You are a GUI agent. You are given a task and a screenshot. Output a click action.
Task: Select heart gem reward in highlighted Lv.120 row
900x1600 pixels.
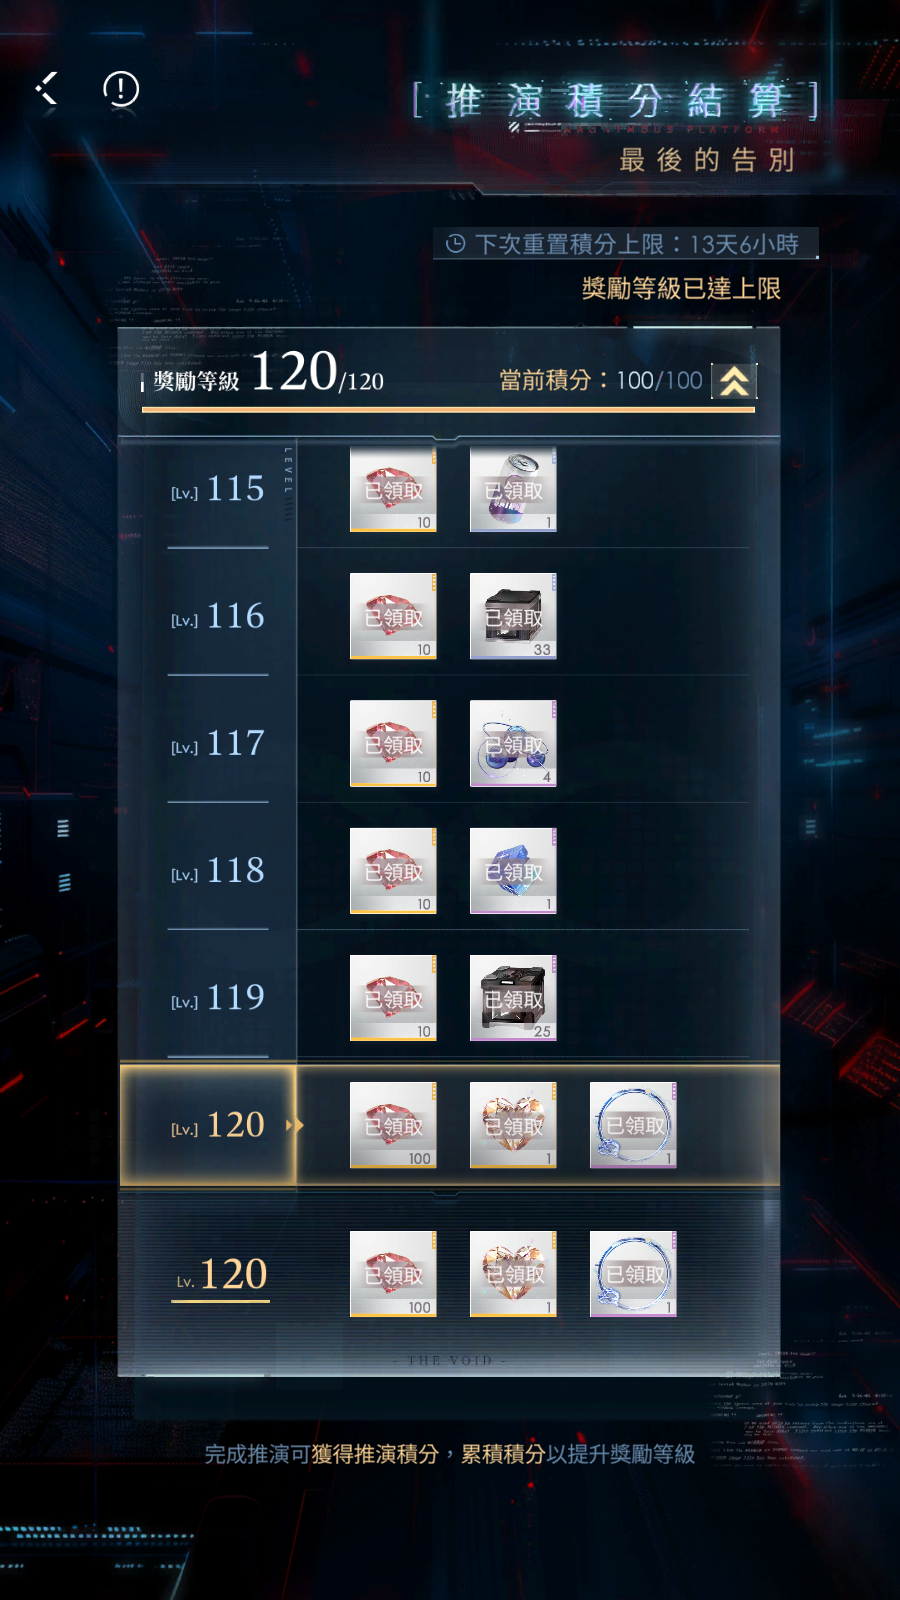513,1125
